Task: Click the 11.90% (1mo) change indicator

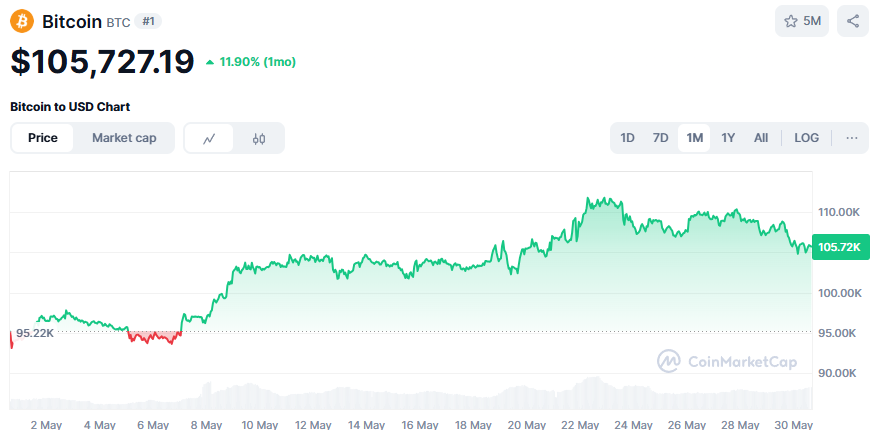Action: point(251,62)
